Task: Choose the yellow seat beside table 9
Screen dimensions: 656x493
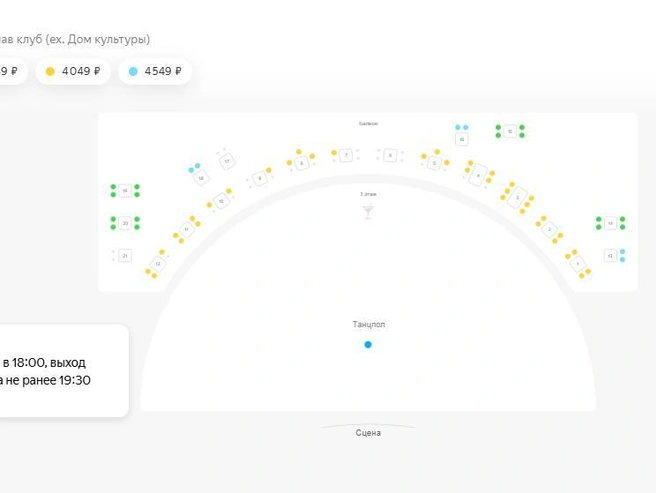Action: 269,170
